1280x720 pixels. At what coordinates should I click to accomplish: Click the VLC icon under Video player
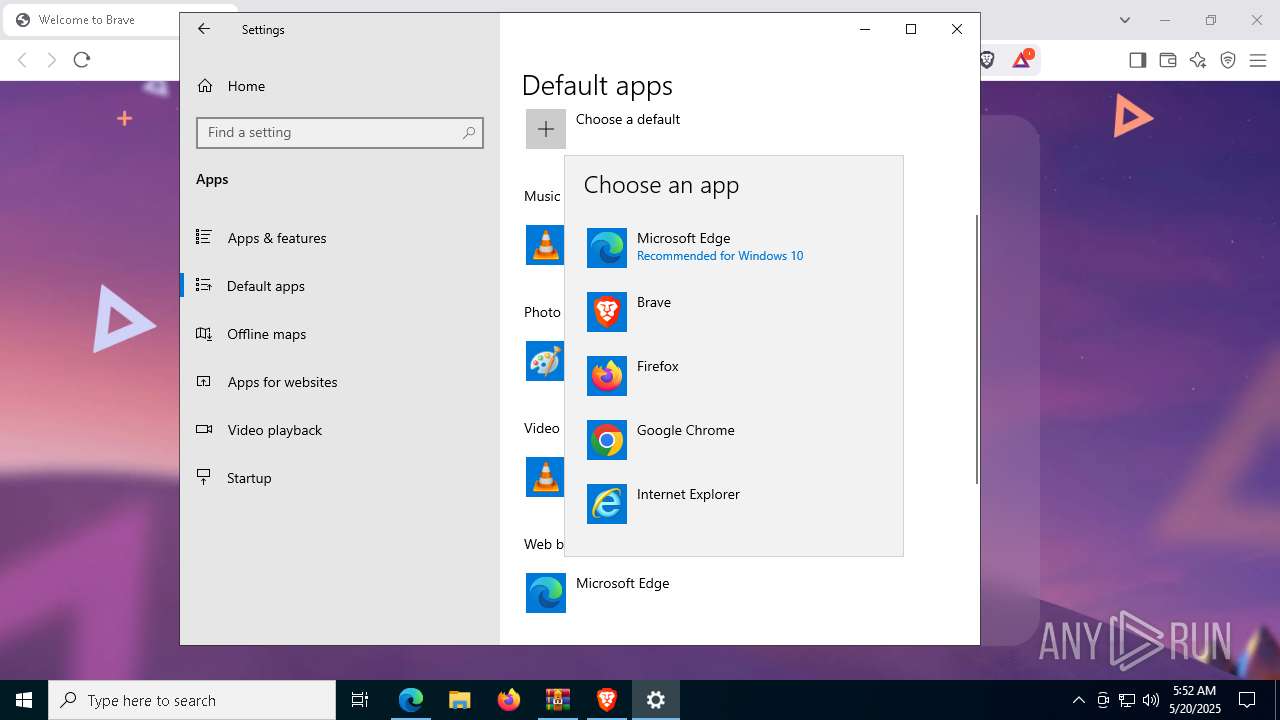[545, 477]
